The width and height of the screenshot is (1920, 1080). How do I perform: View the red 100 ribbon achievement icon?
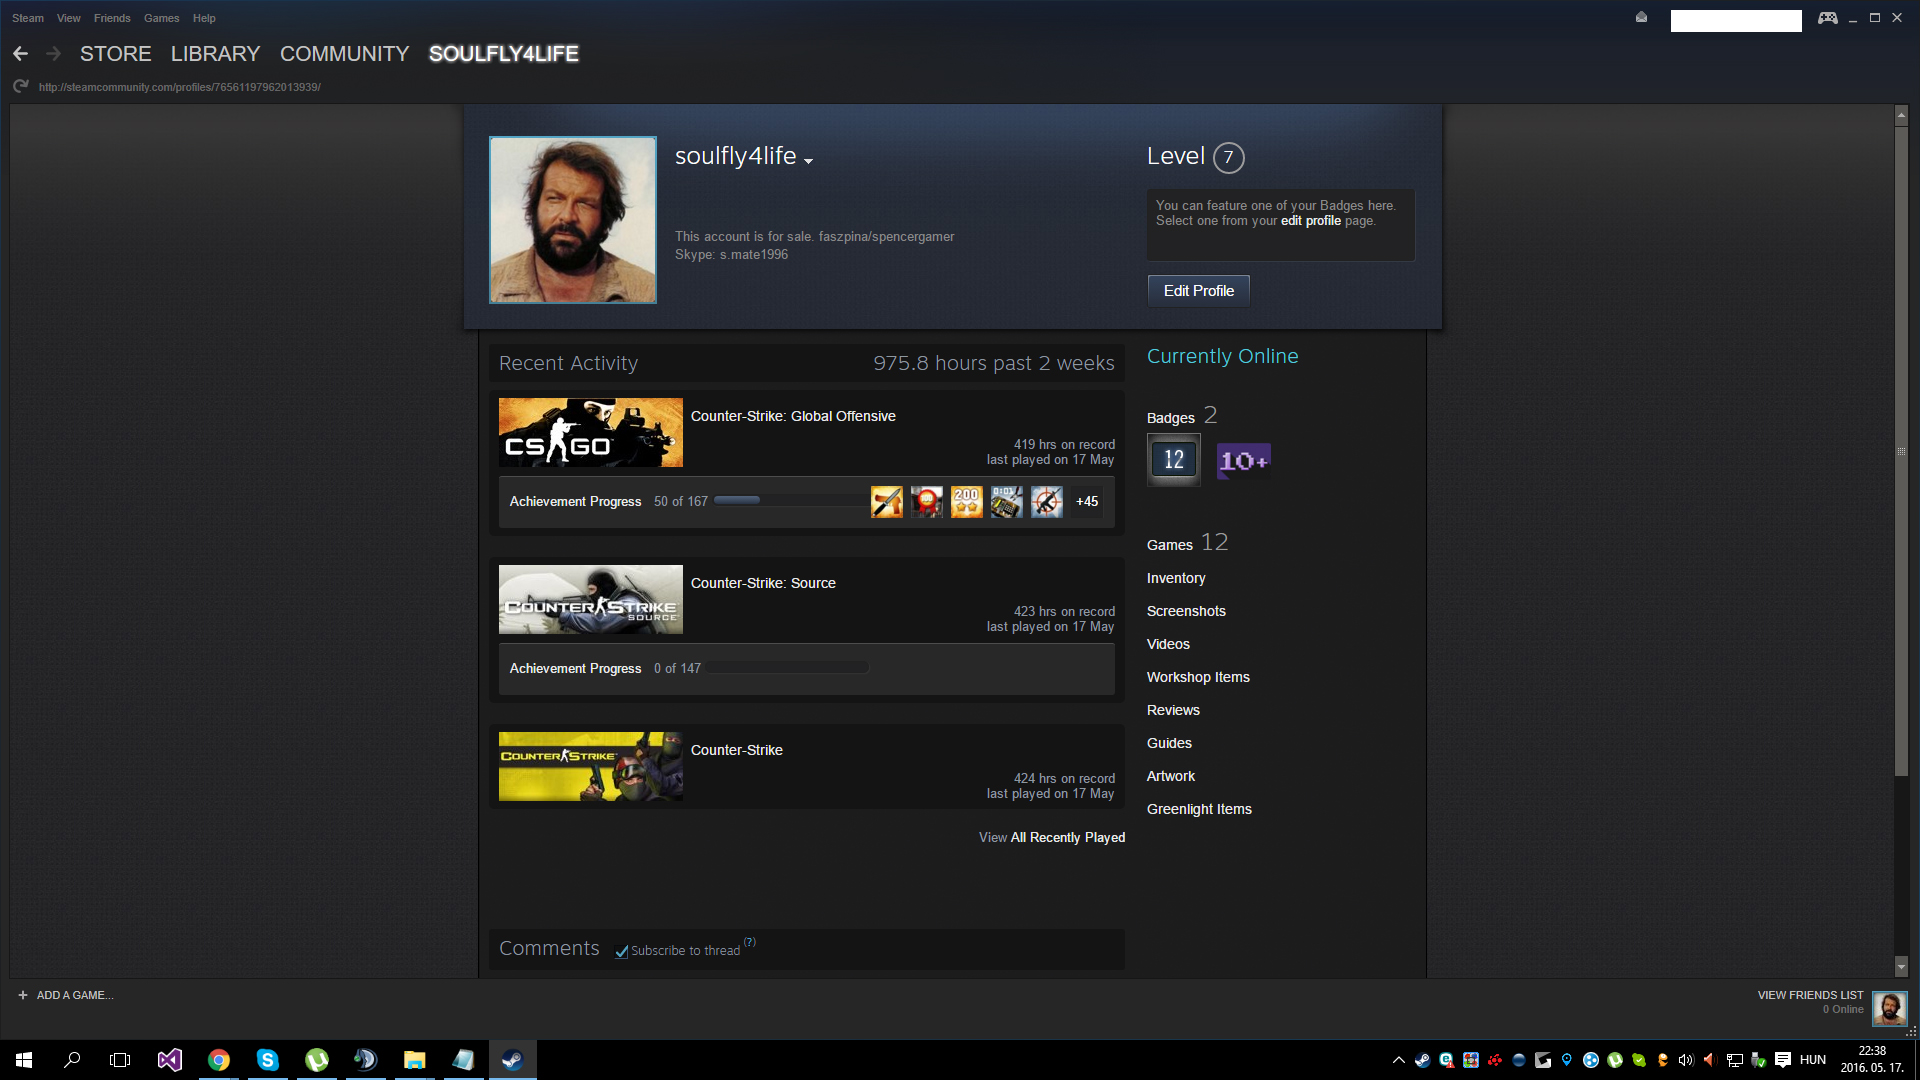coord(927,502)
